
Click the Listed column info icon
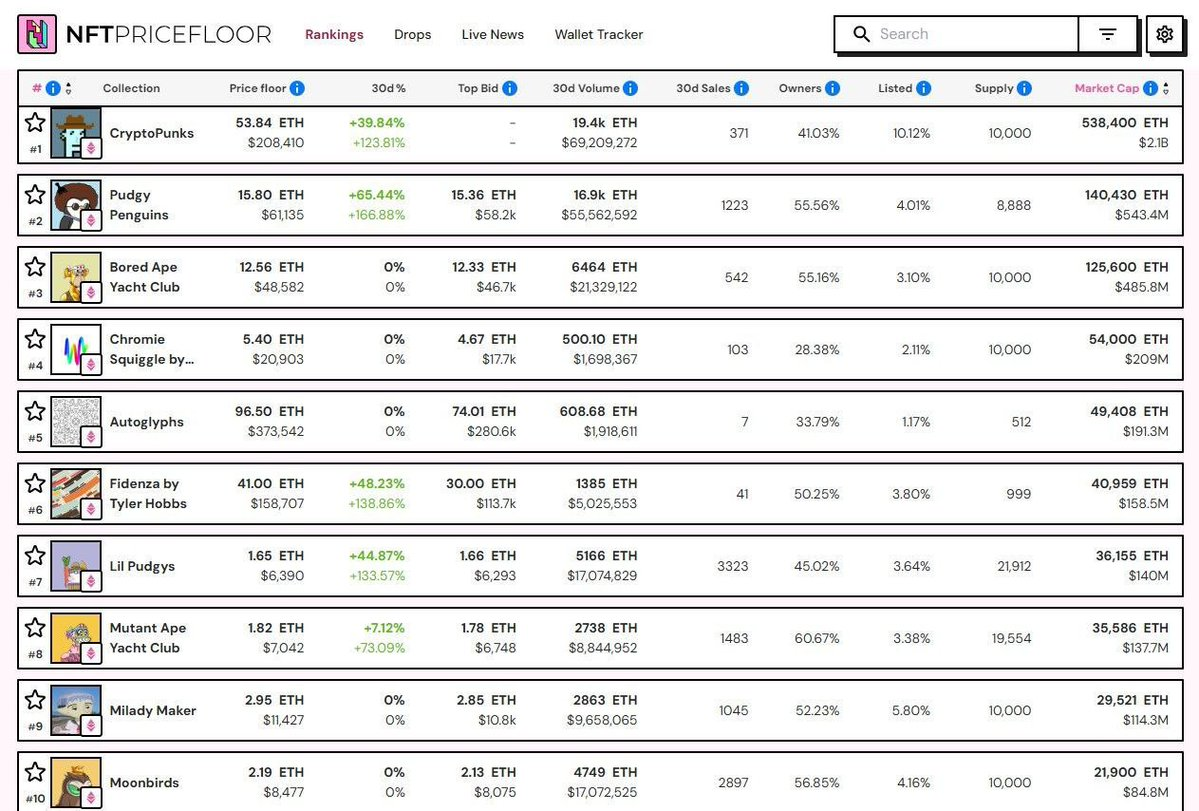[x=923, y=88]
